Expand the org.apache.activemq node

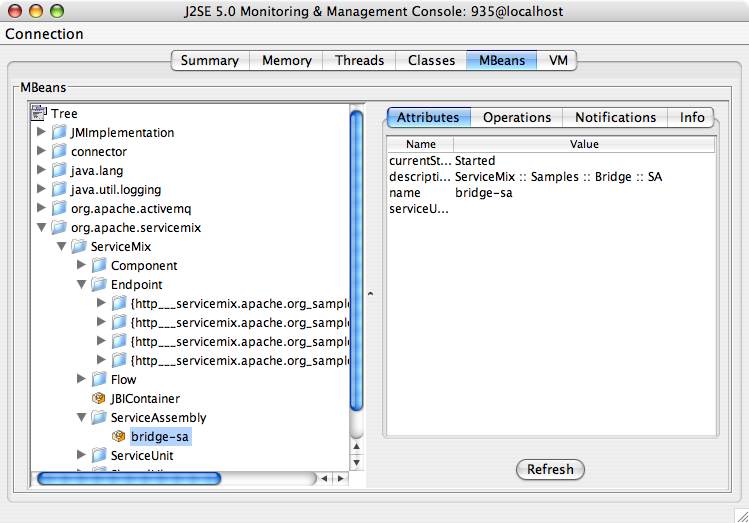(x=42, y=207)
